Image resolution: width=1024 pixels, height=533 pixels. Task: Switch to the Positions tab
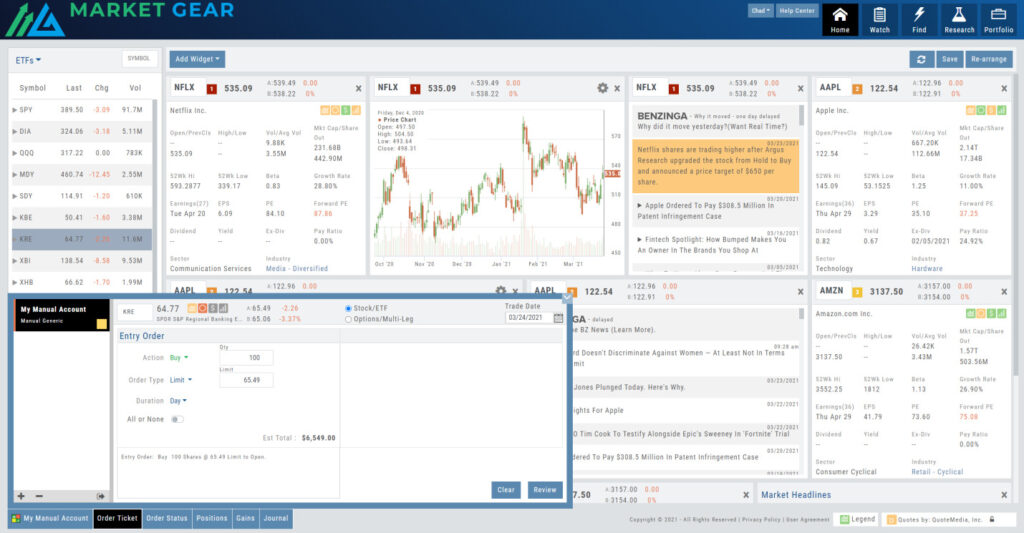click(212, 519)
